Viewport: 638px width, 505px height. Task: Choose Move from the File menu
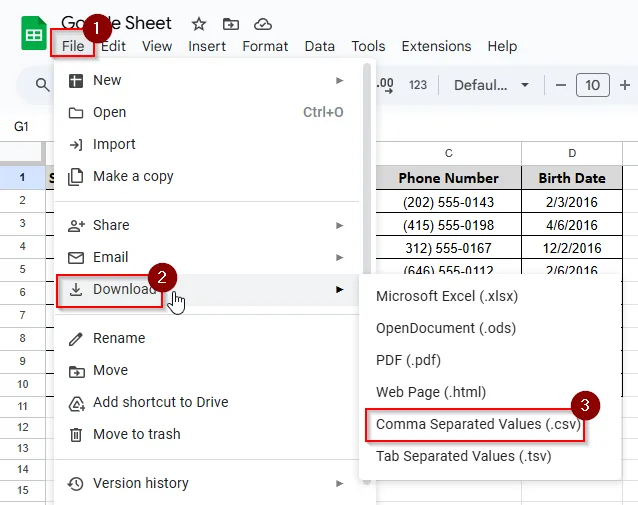pos(206,370)
